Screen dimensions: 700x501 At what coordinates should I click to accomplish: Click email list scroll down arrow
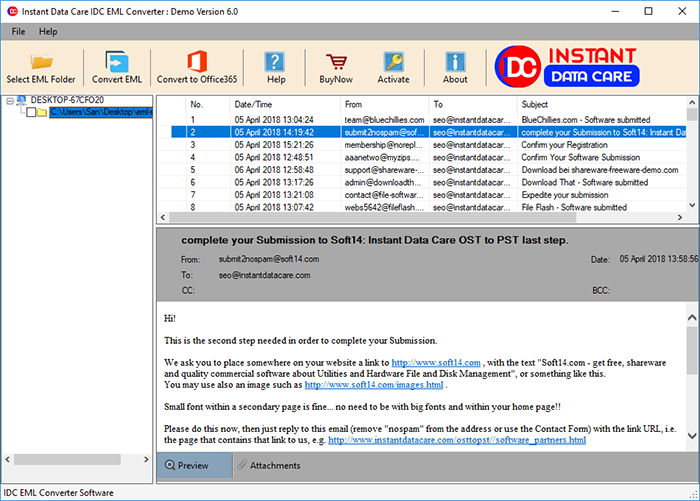click(692, 205)
